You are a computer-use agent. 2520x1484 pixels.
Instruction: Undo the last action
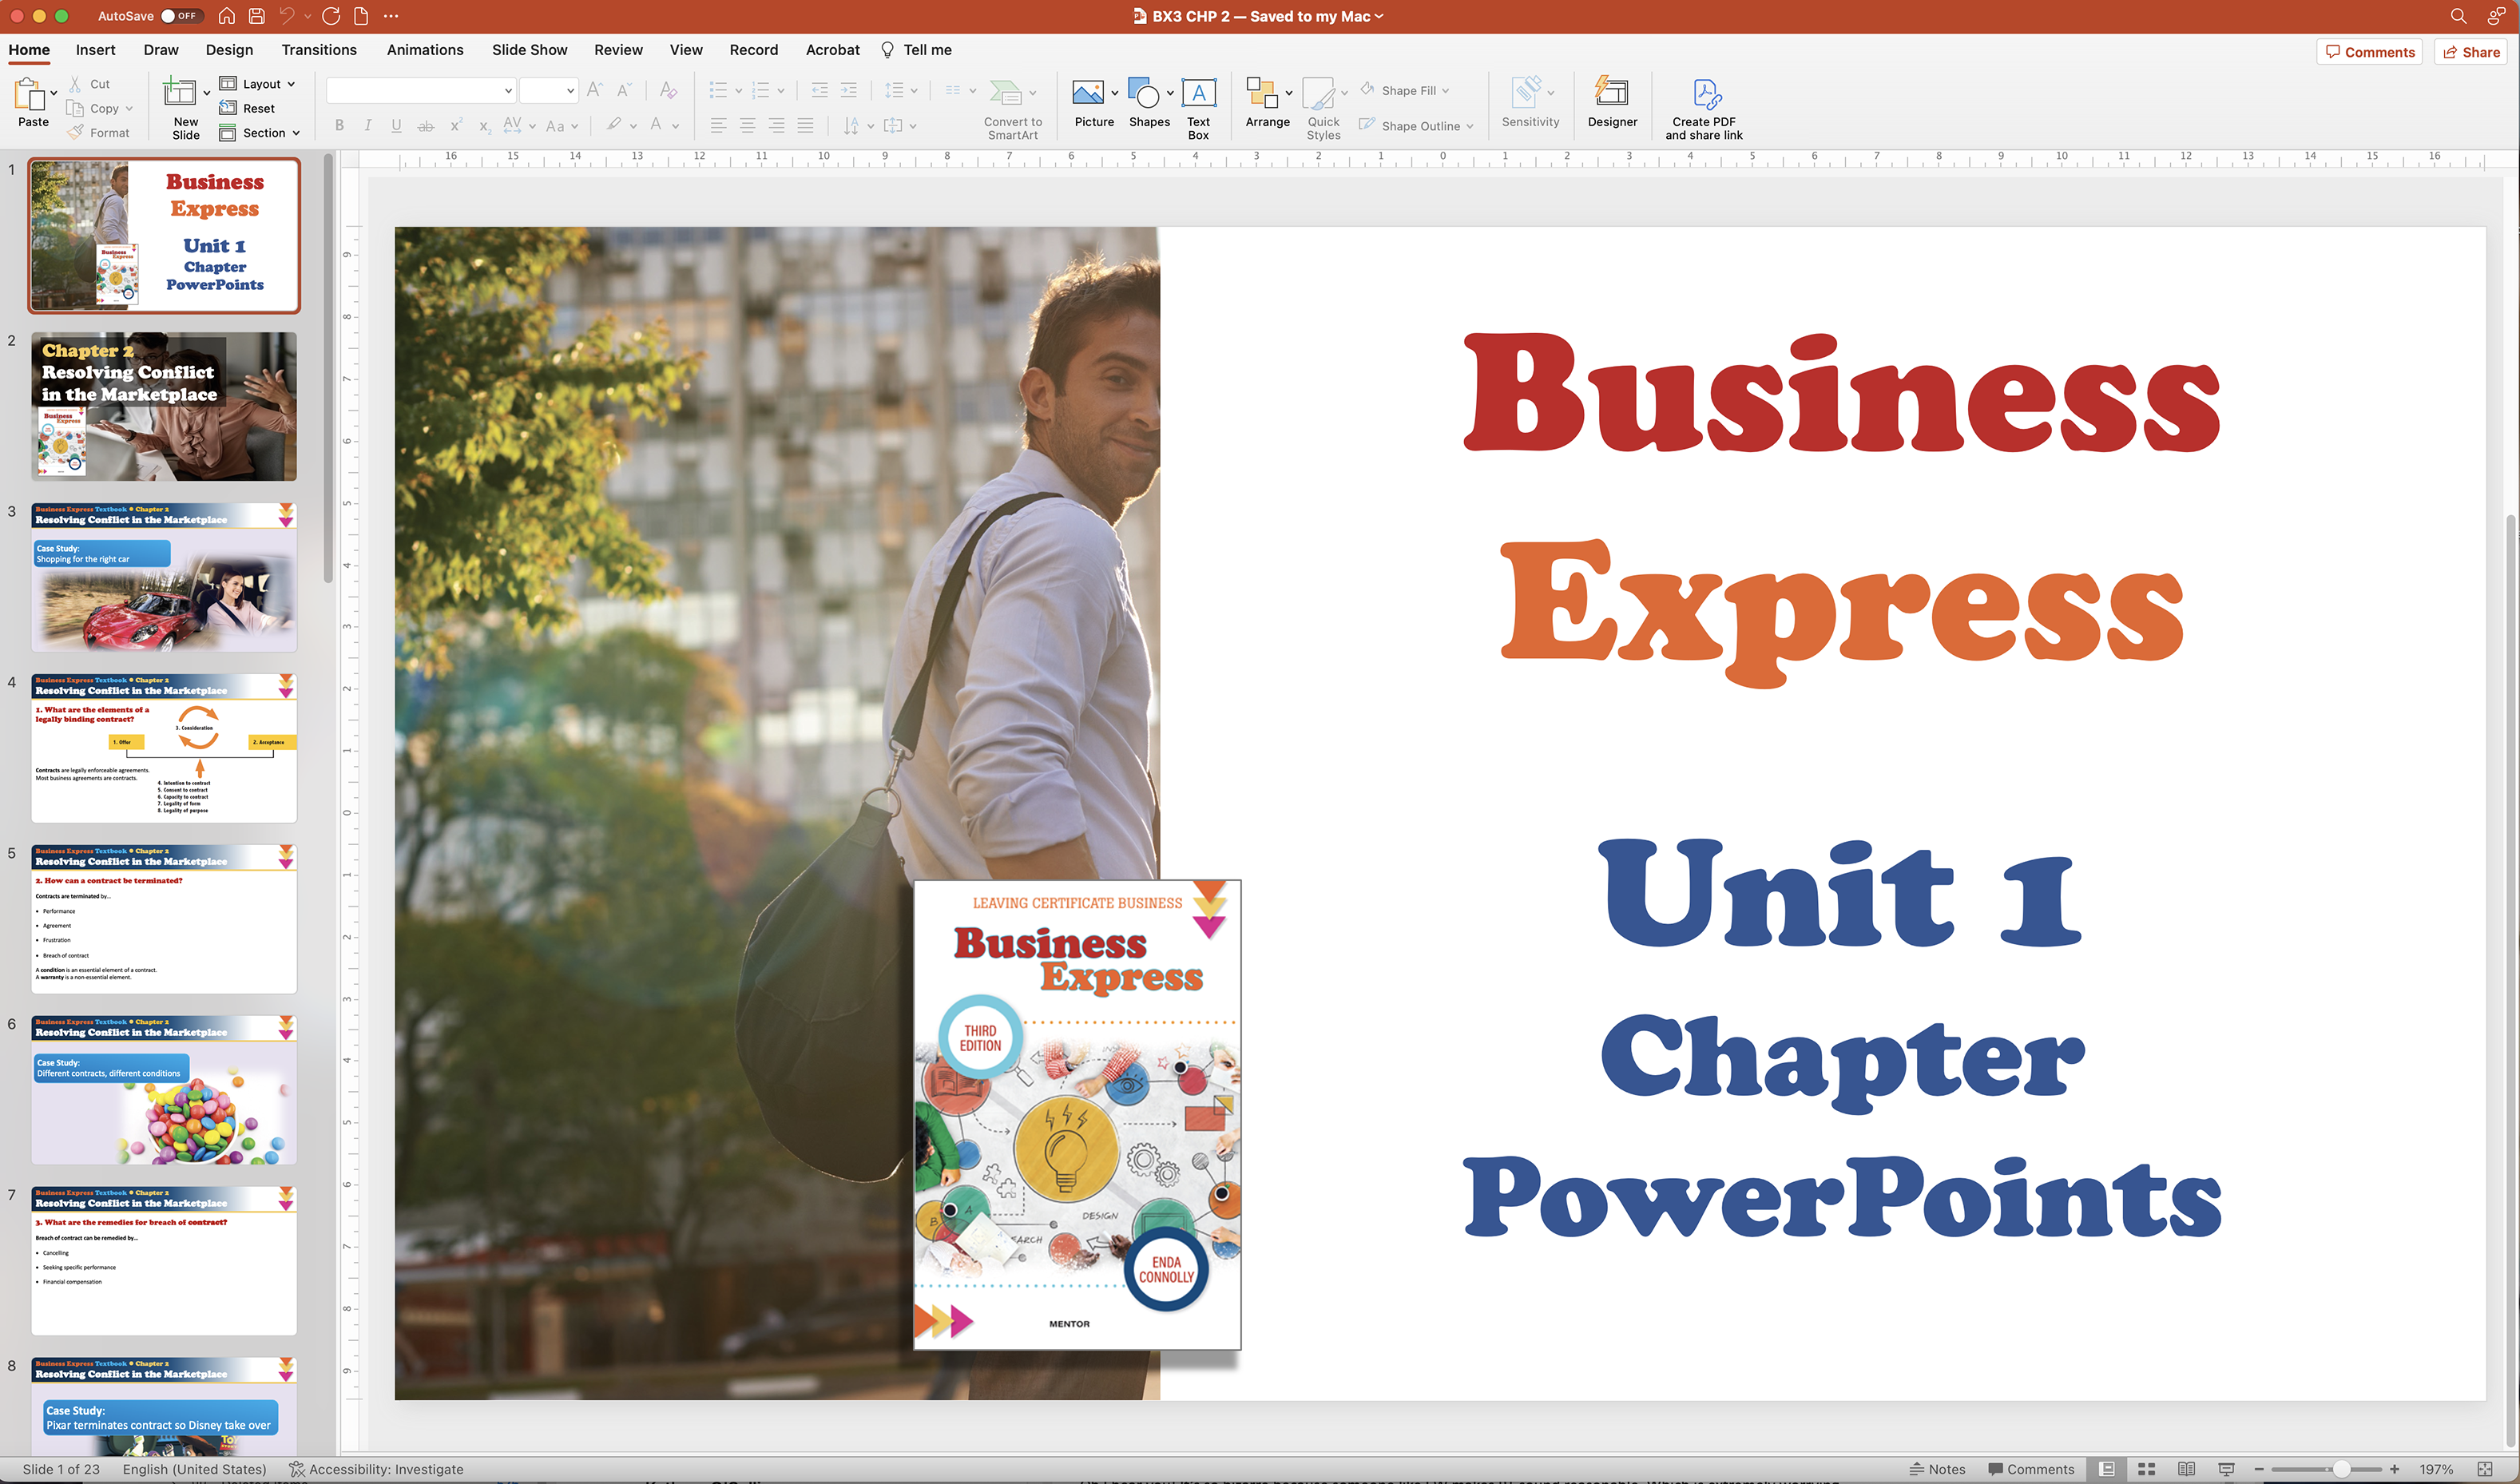(287, 16)
